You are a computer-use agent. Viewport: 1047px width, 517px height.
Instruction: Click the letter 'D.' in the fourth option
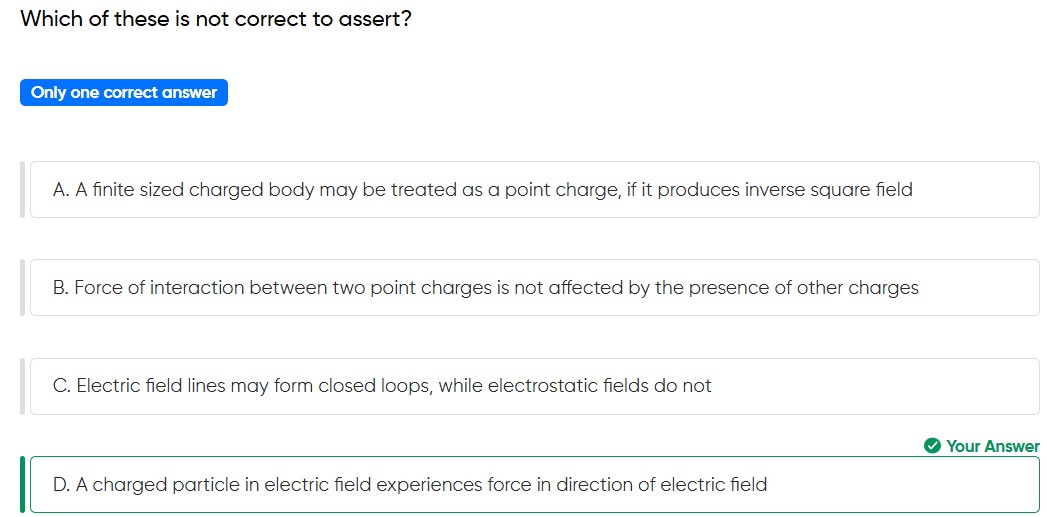pyautogui.click(x=61, y=484)
